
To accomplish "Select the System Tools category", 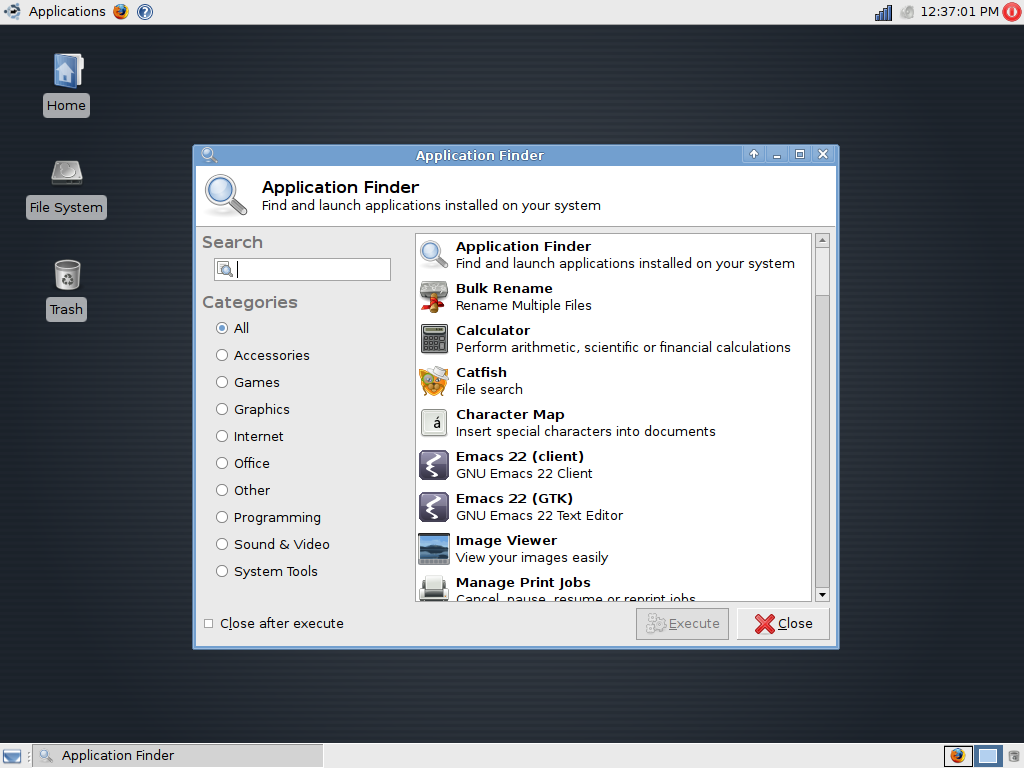I will point(222,571).
